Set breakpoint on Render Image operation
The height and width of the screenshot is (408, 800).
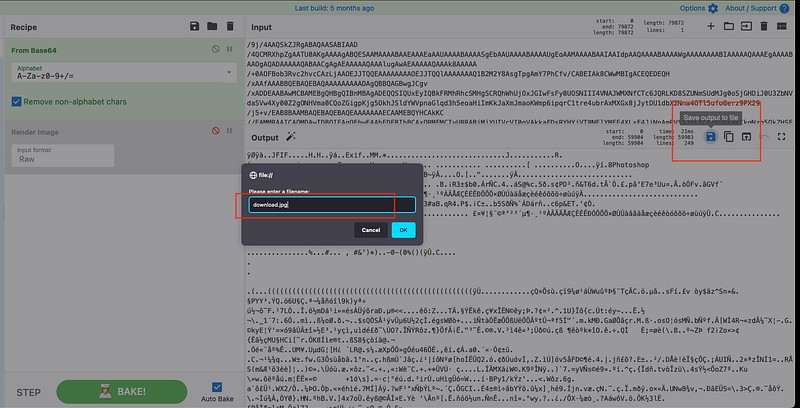coord(230,131)
